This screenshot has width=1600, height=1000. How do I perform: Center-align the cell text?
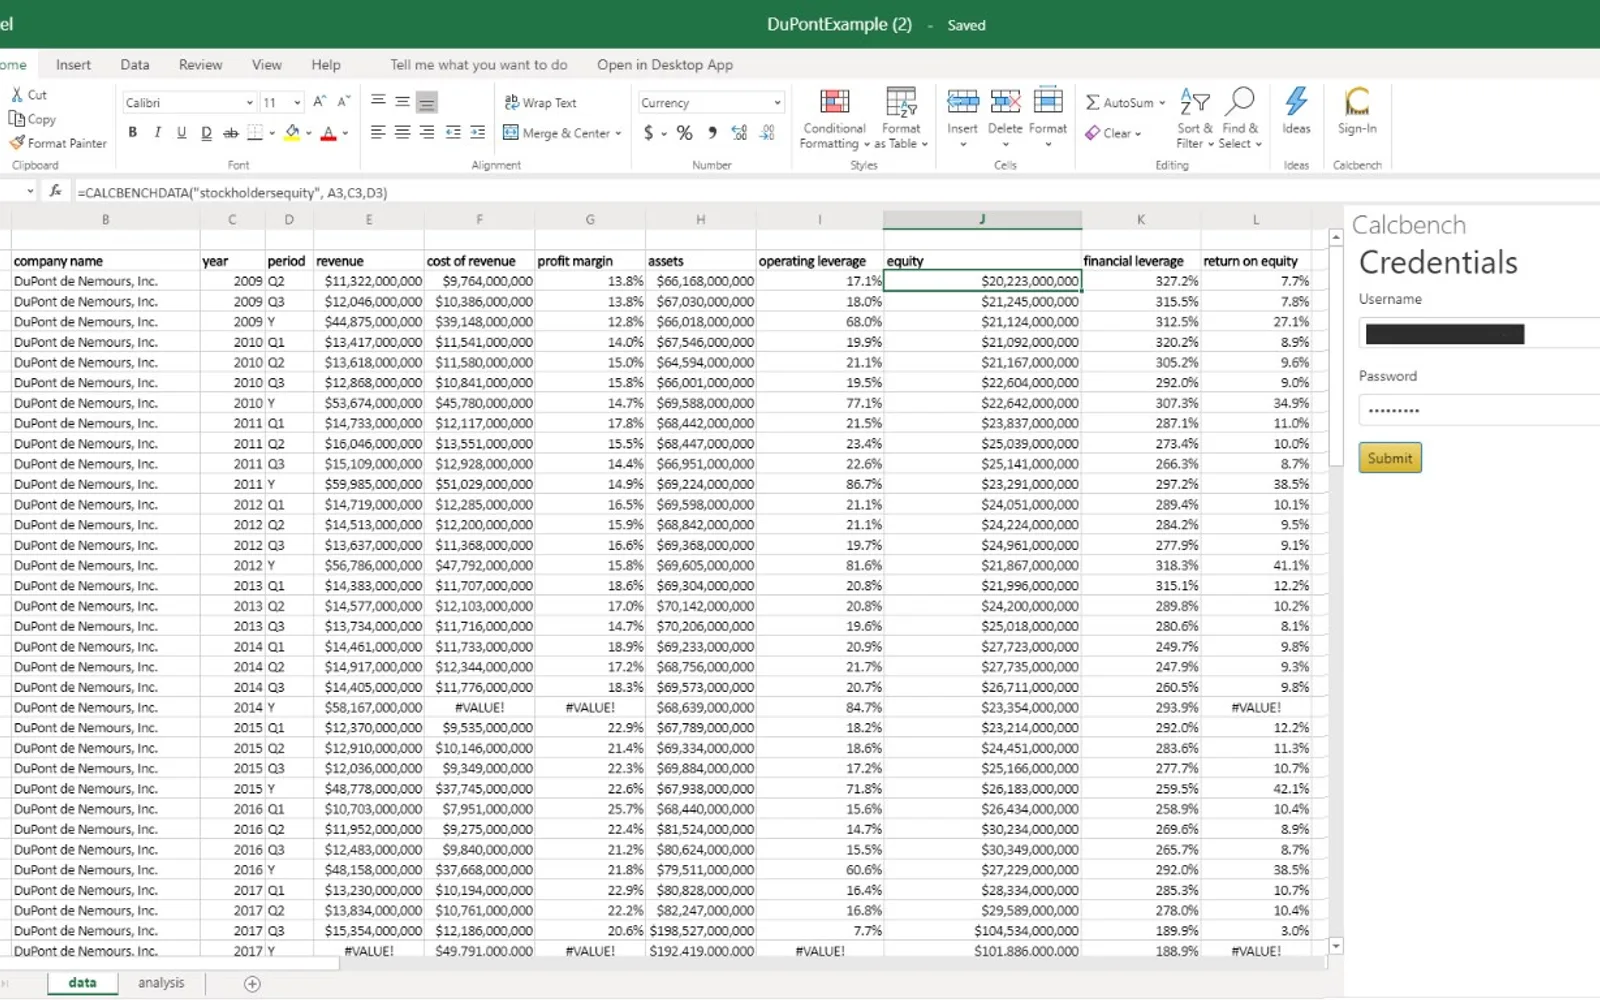pyautogui.click(x=402, y=133)
